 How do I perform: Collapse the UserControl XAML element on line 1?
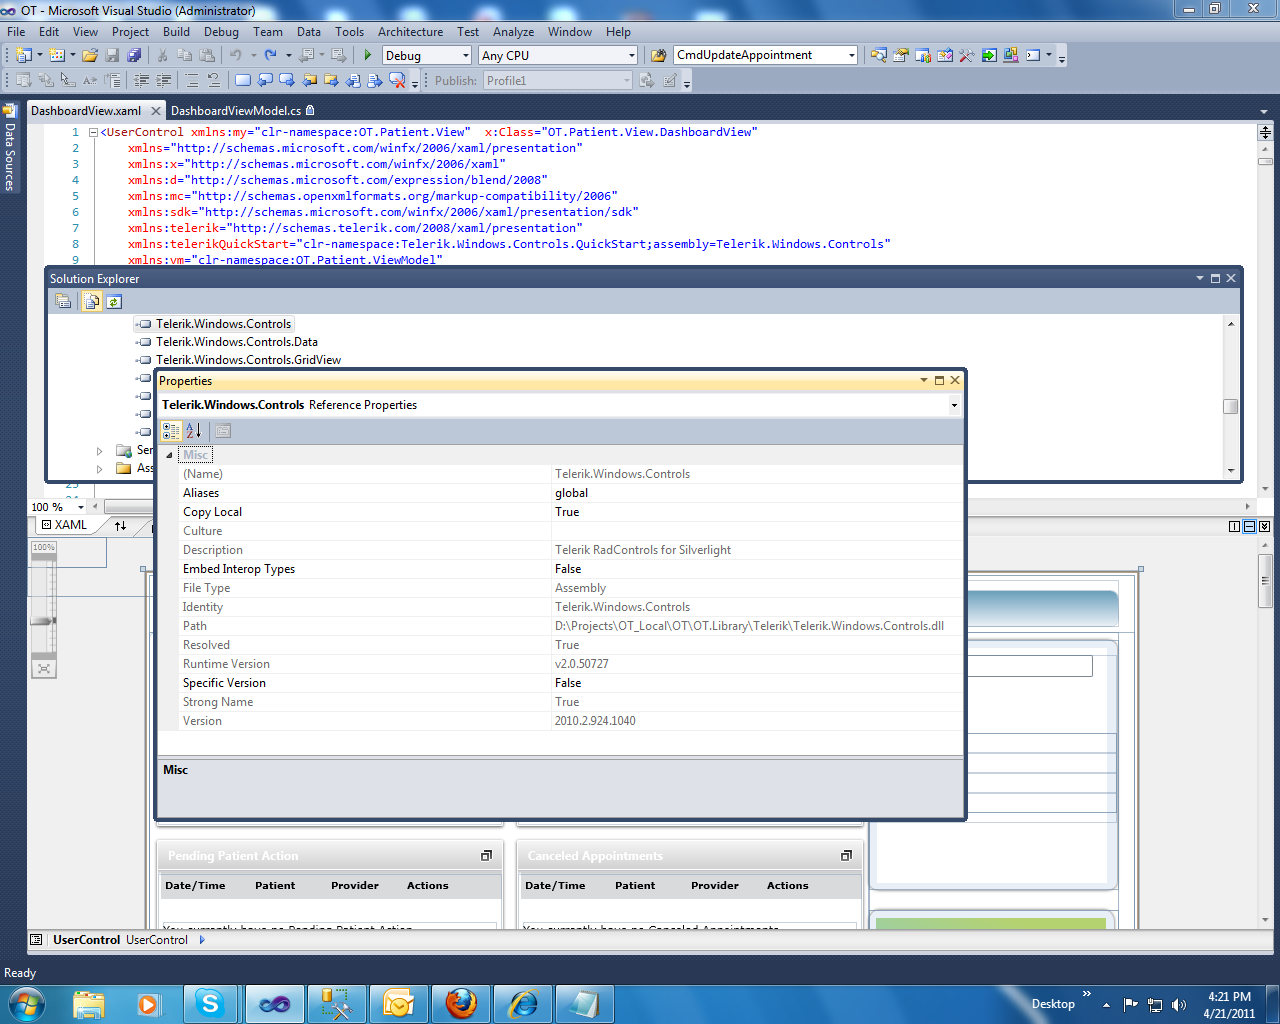click(x=93, y=132)
